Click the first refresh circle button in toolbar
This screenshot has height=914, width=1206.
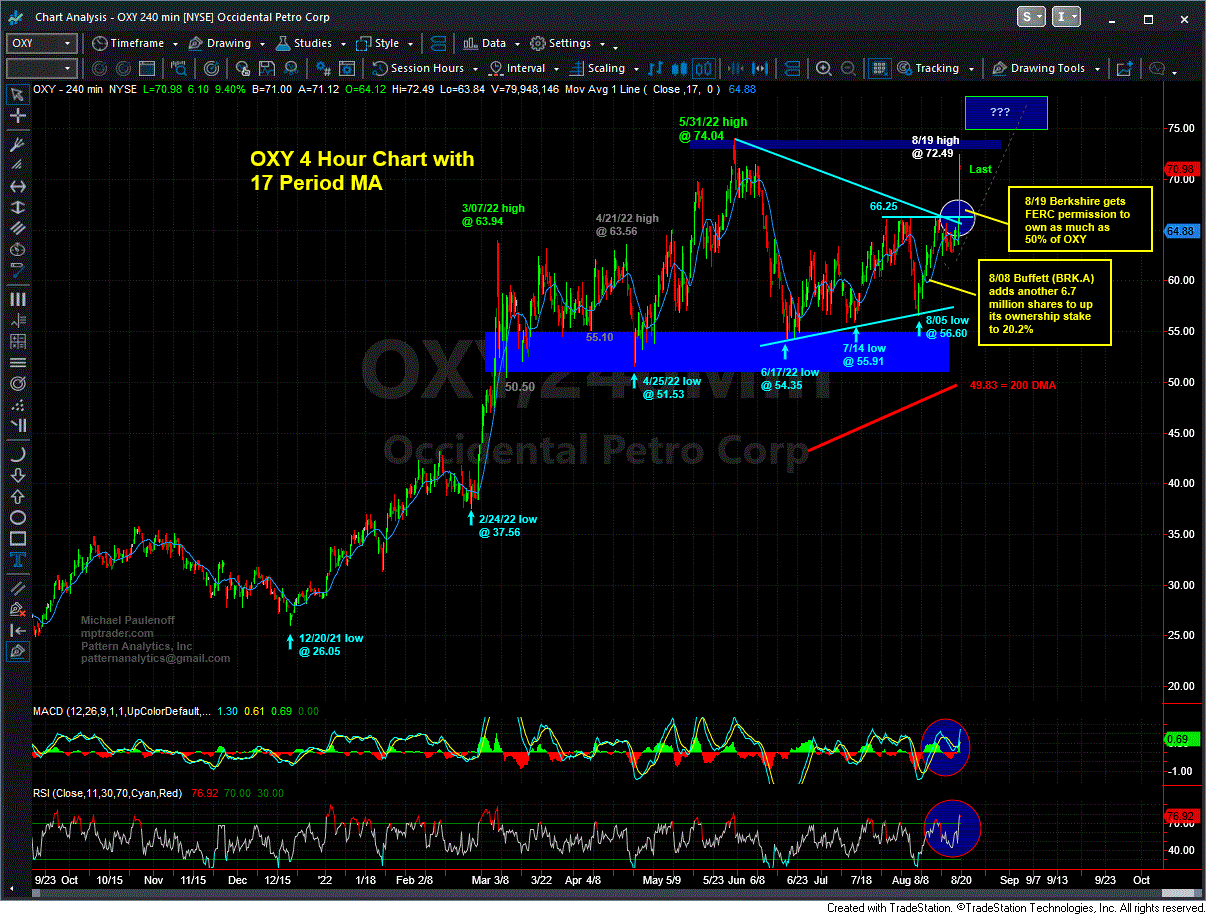pyautogui.click(x=98, y=68)
